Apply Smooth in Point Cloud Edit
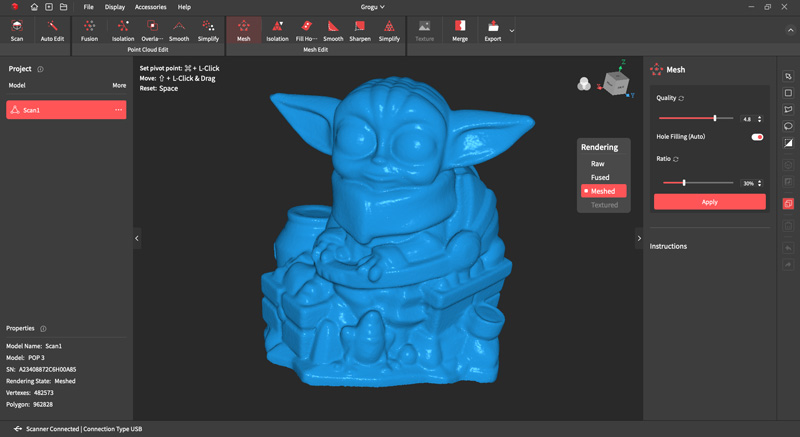Image resolution: width=800 pixels, height=437 pixels. pos(179,31)
